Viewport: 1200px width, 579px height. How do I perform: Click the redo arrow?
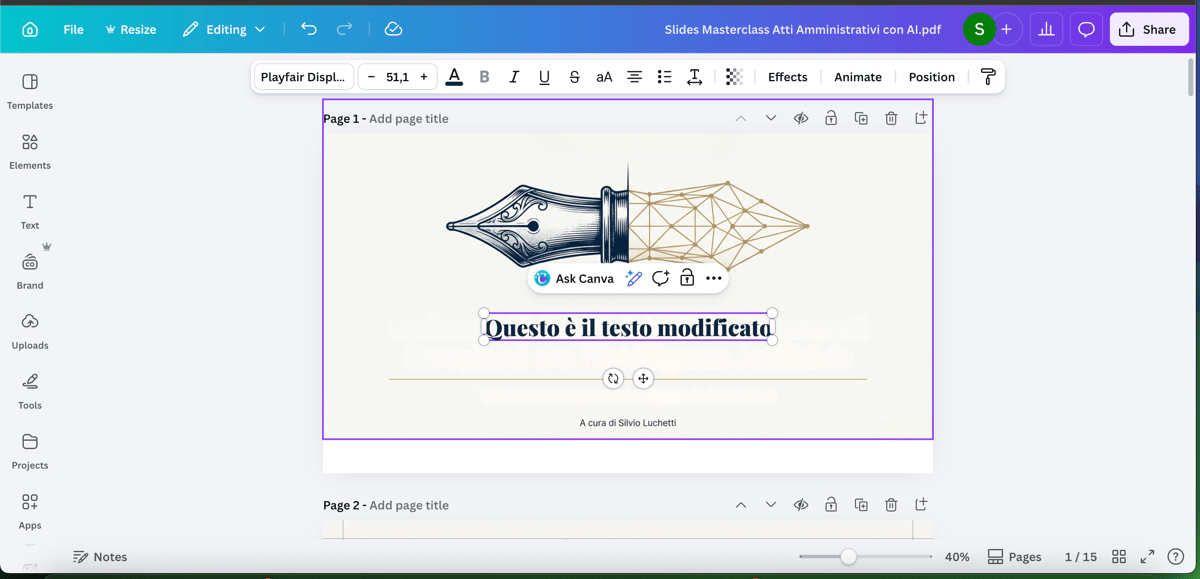344,29
